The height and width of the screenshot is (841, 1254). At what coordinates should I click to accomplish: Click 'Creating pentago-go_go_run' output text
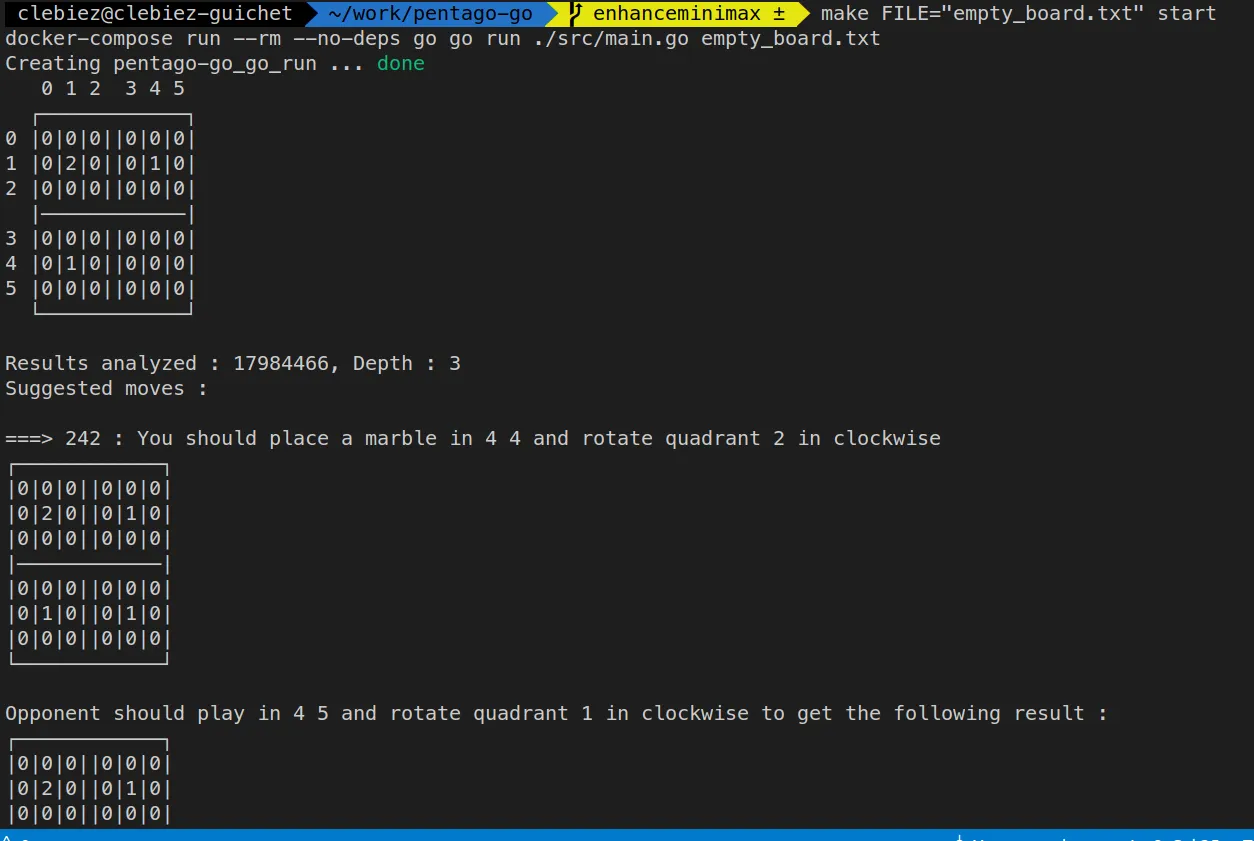point(160,64)
